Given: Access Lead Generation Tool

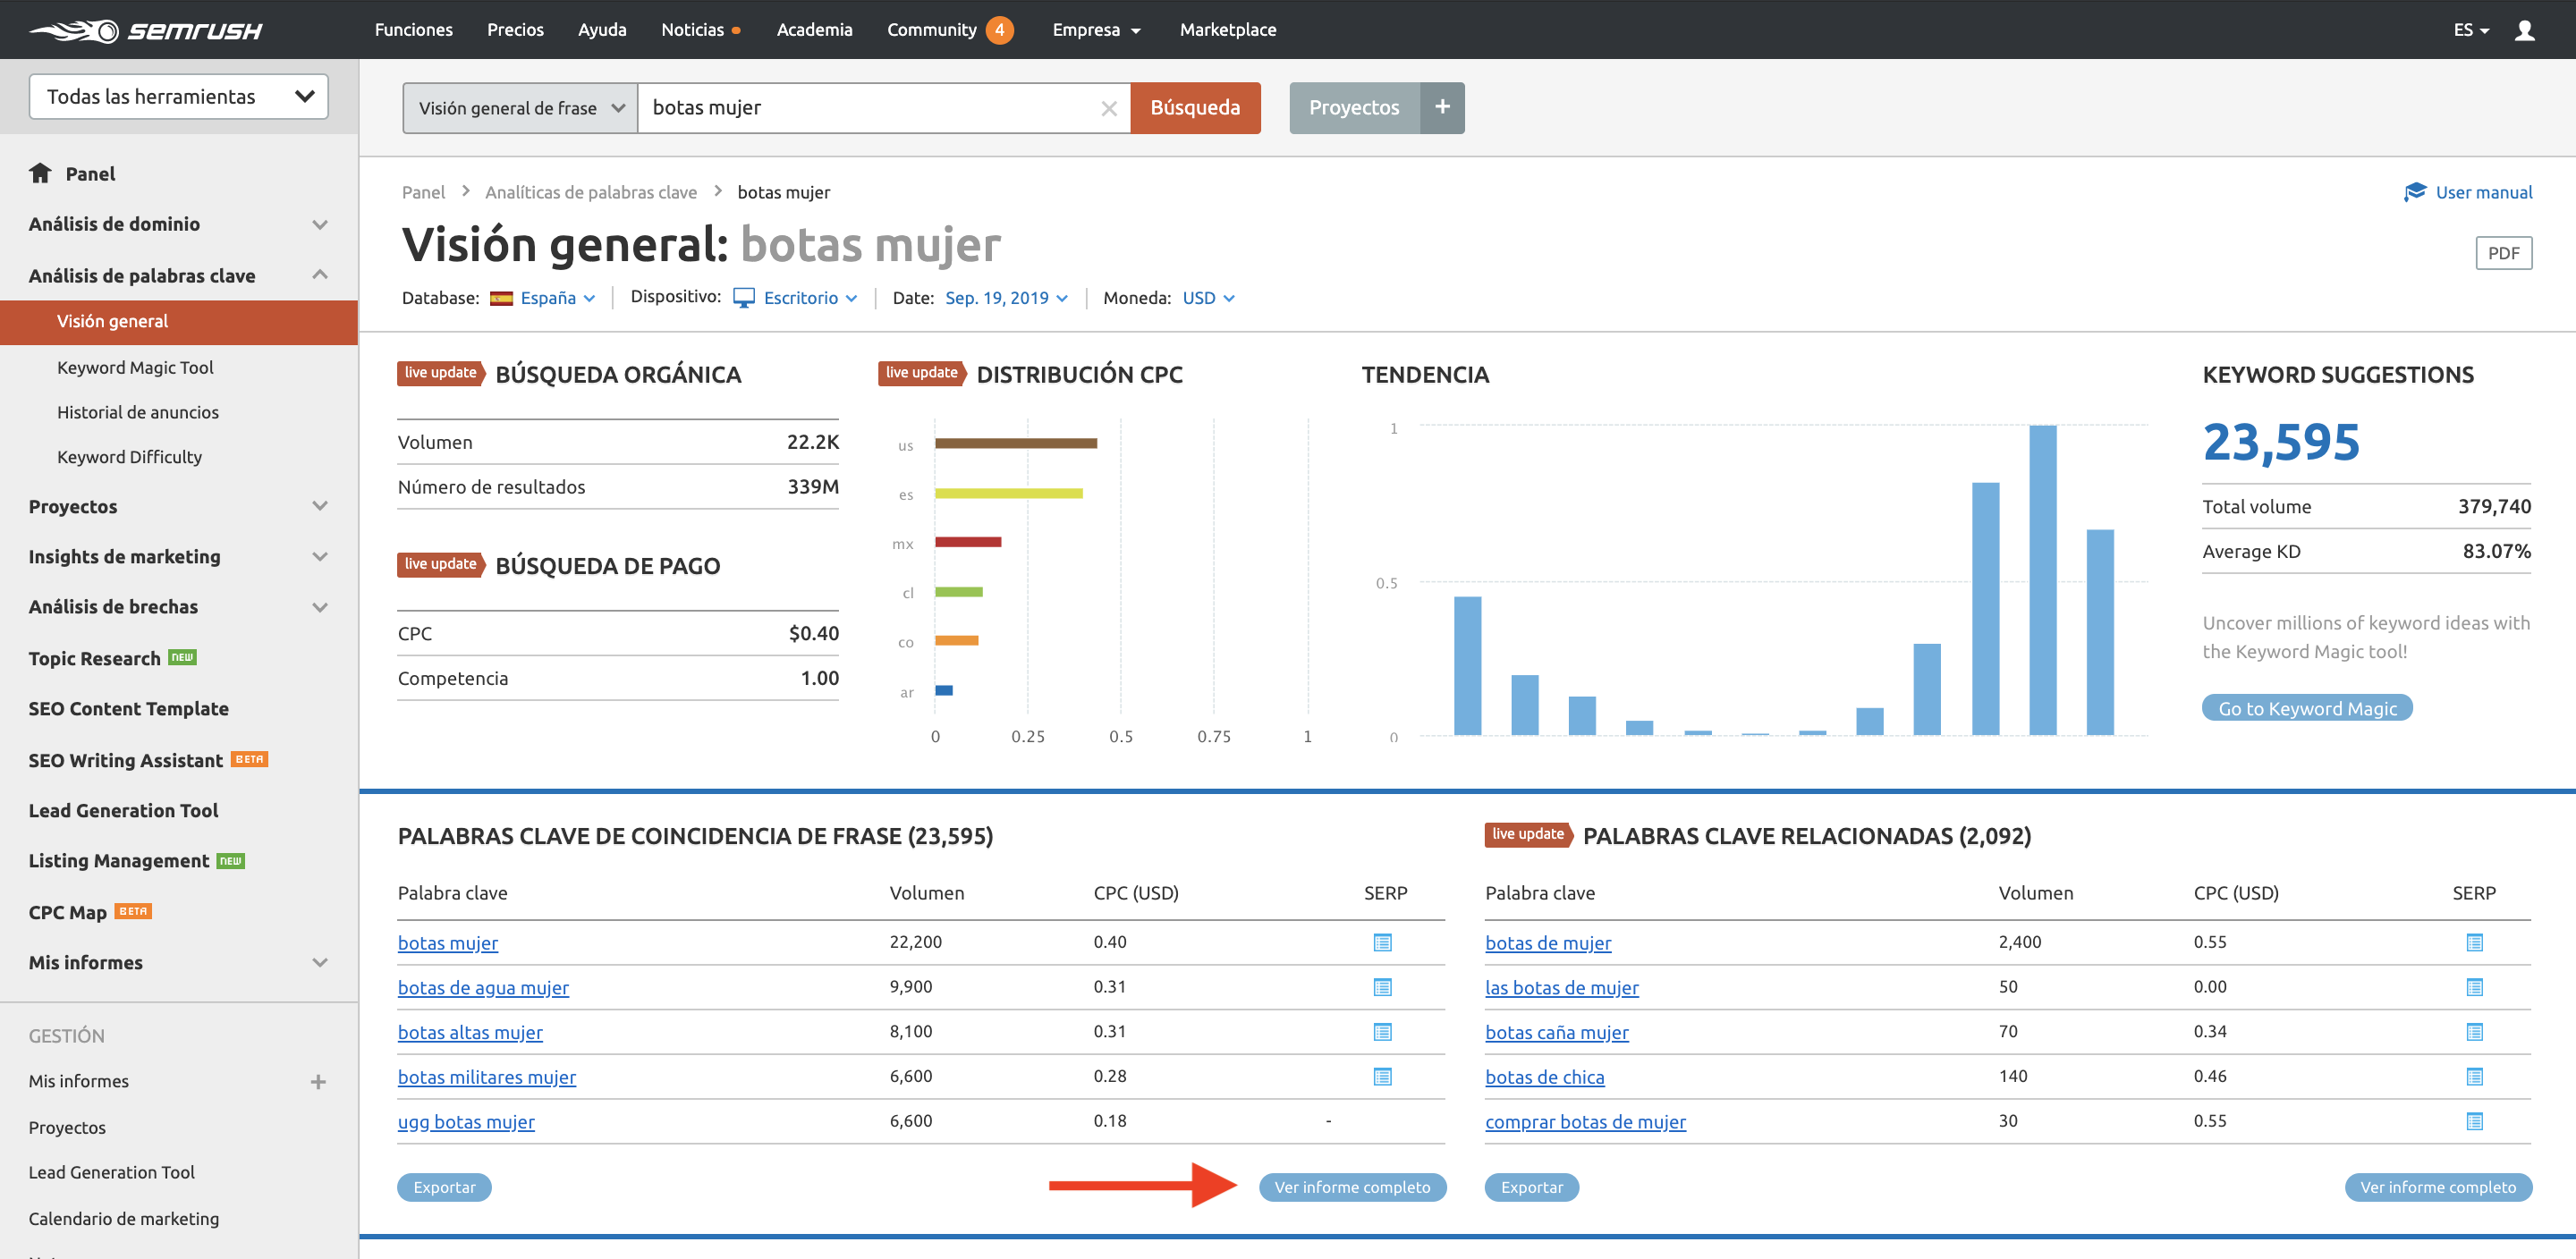Looking at the screenshot, I should pos(125,809).
